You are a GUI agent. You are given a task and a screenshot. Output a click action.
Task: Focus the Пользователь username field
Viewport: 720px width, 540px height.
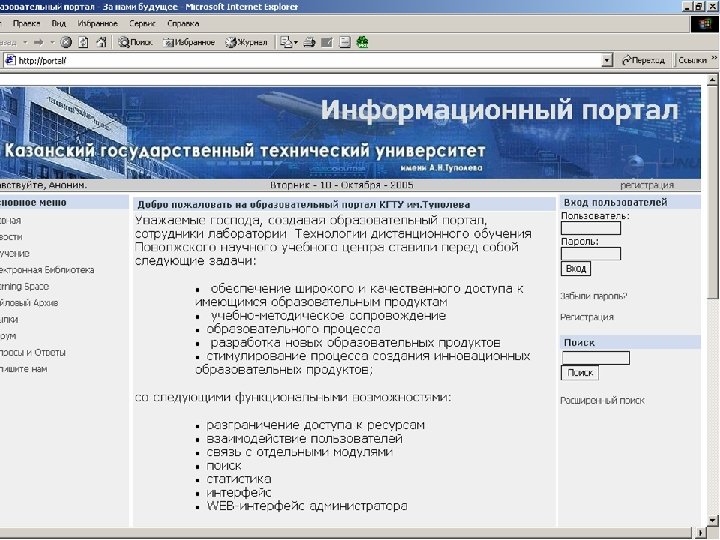pyautogui.click(x=591, y=228)
